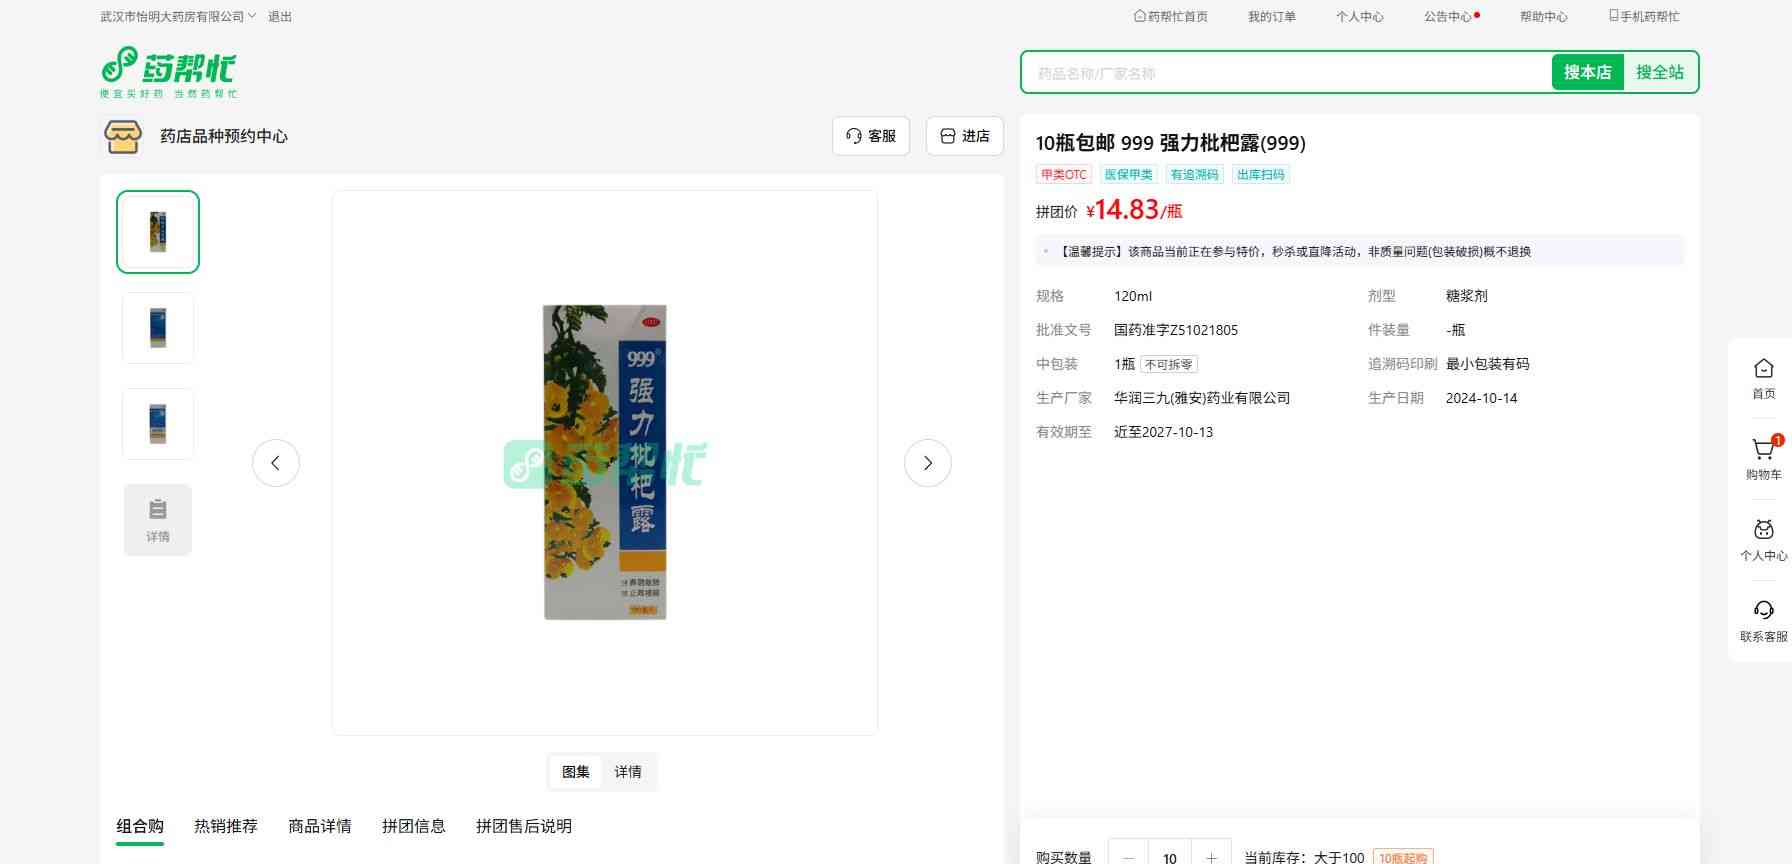Click the 药店品种预约中心 store icon
The width and height of the screenshot is (1792, 864).
point(123,136)
